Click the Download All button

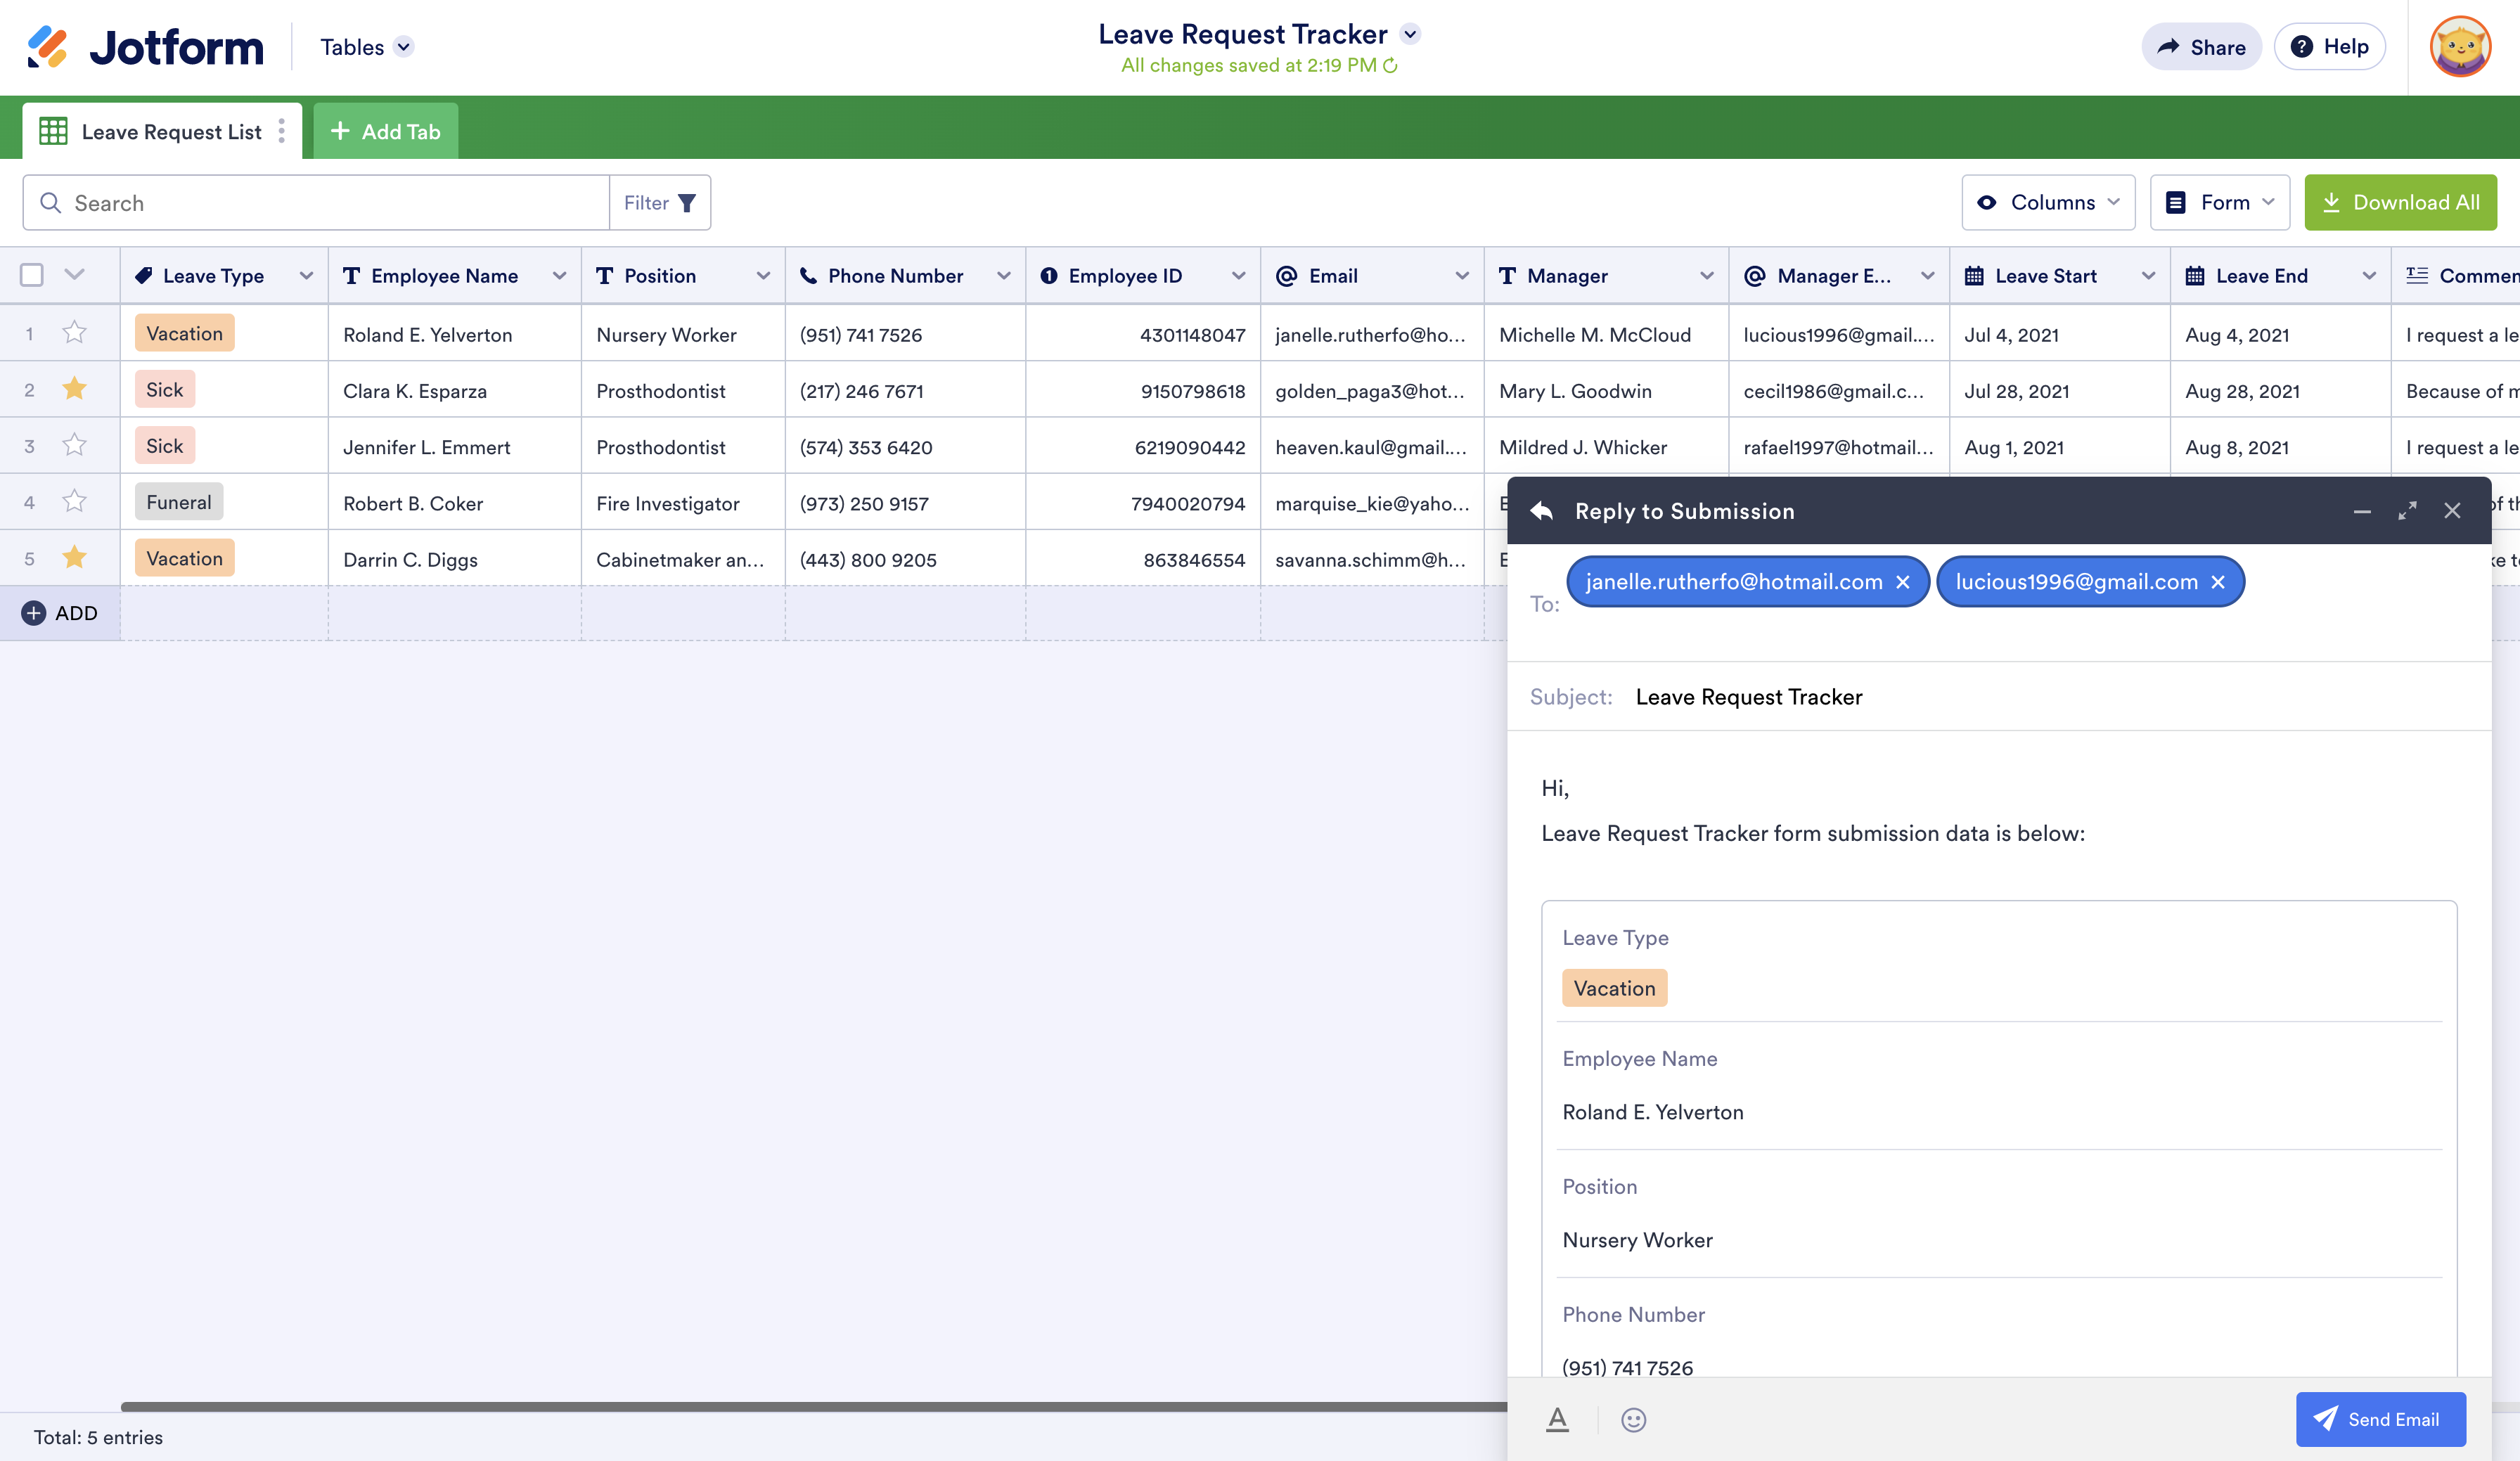coord(2400,203)
